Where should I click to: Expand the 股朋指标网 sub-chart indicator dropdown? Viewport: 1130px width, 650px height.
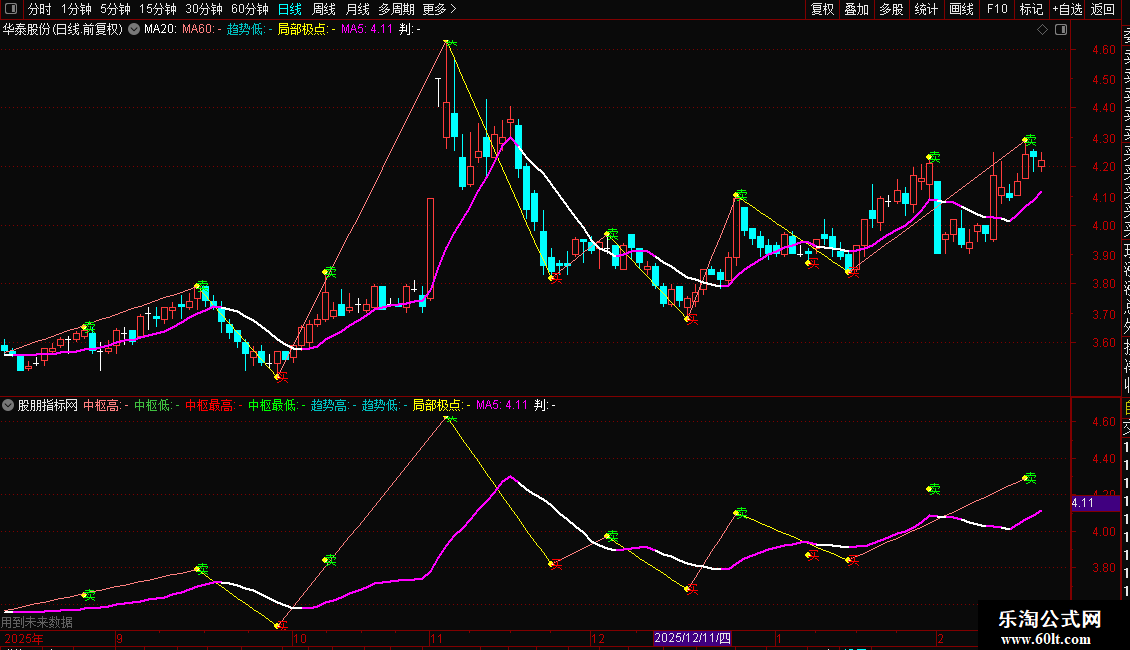pos(9,406)
